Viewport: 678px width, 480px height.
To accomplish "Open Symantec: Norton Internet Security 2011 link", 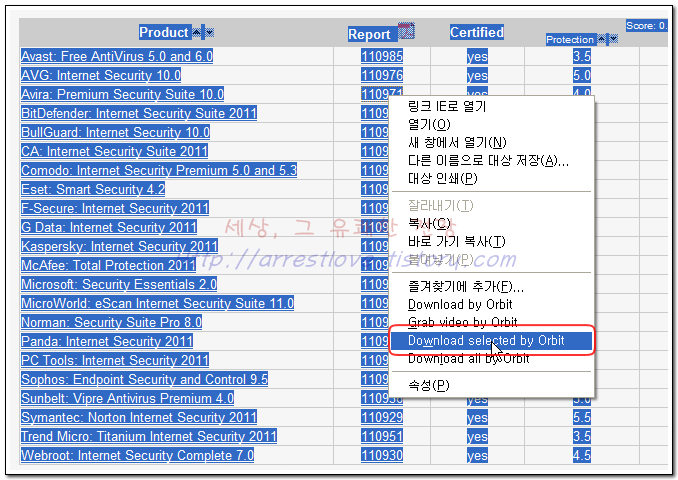I will 139,417.
